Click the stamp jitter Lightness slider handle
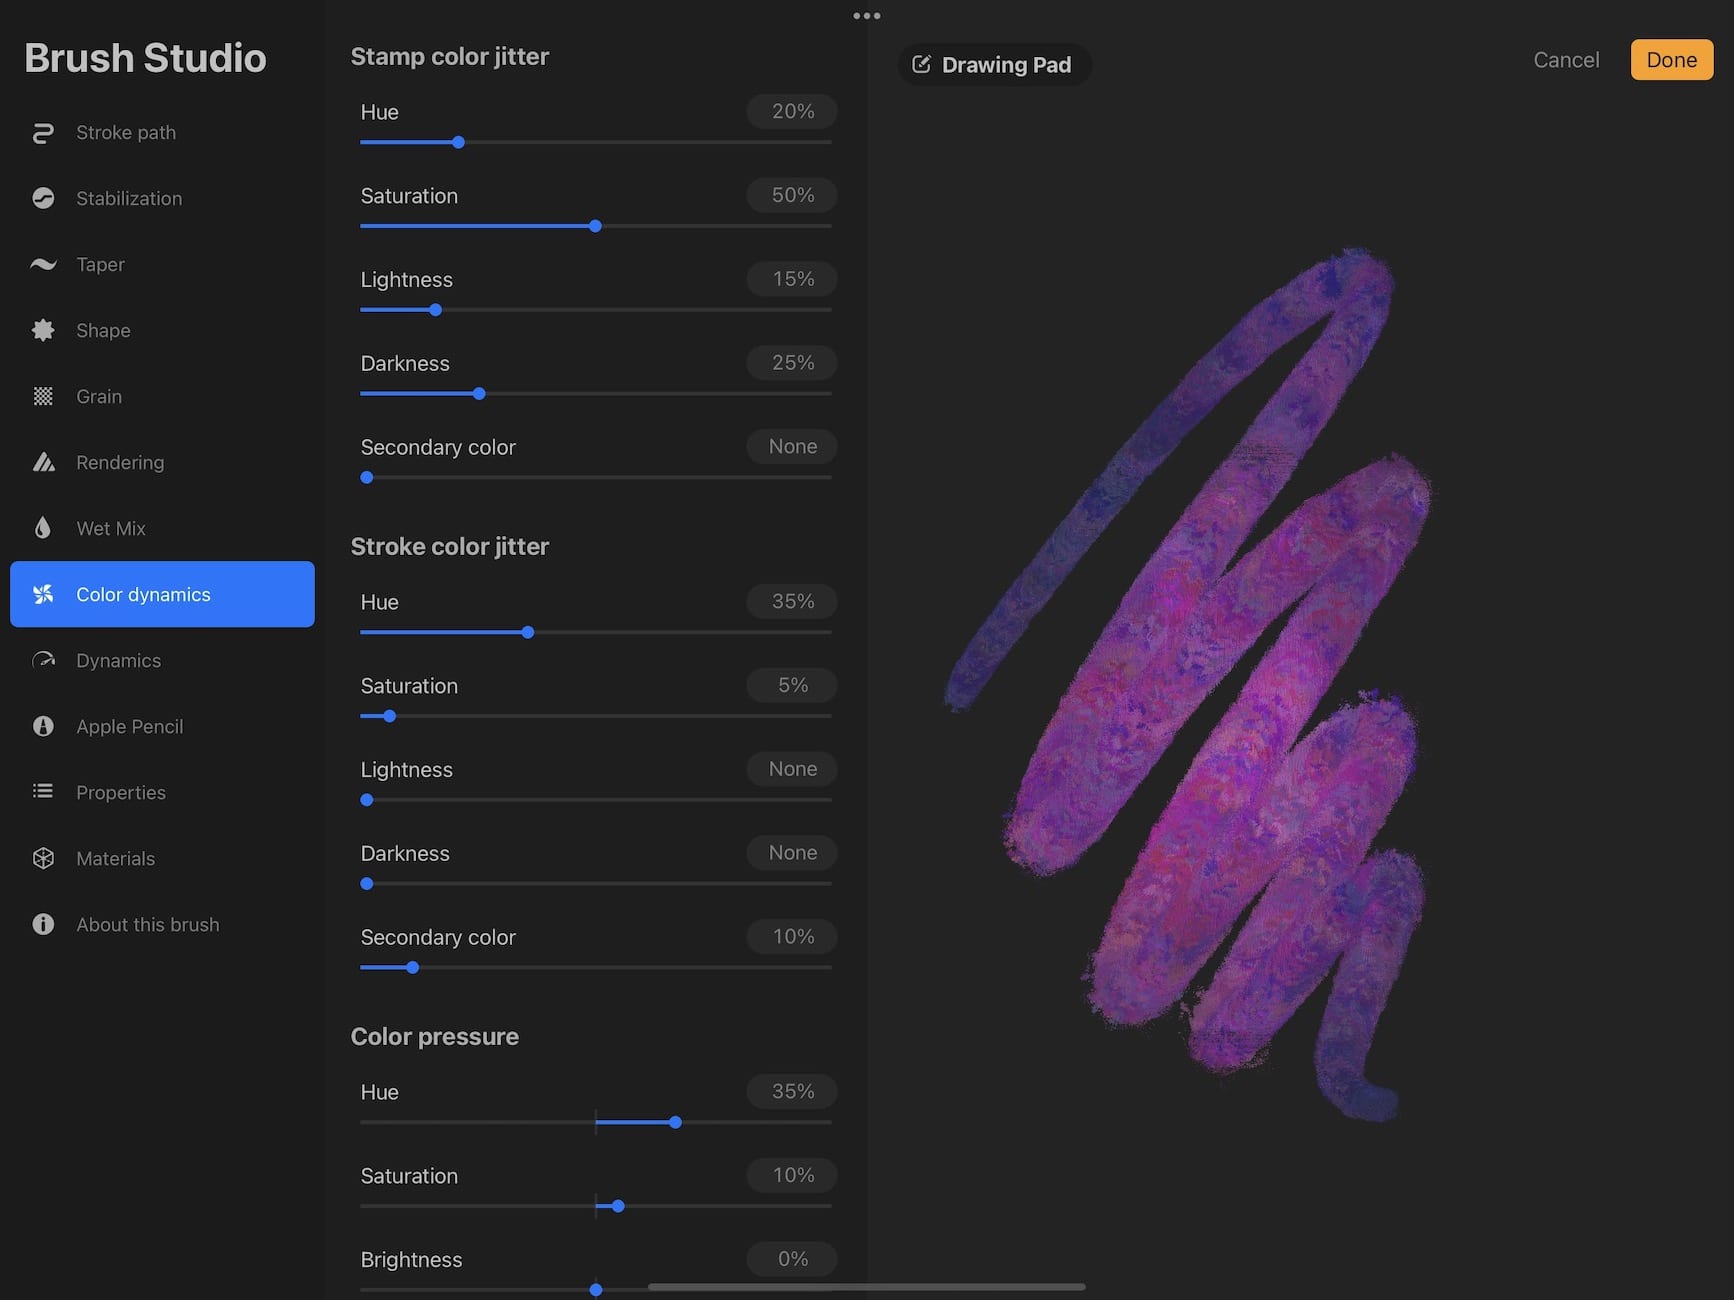Screen dimensions: 1734x1300 [x=435, y=310]
